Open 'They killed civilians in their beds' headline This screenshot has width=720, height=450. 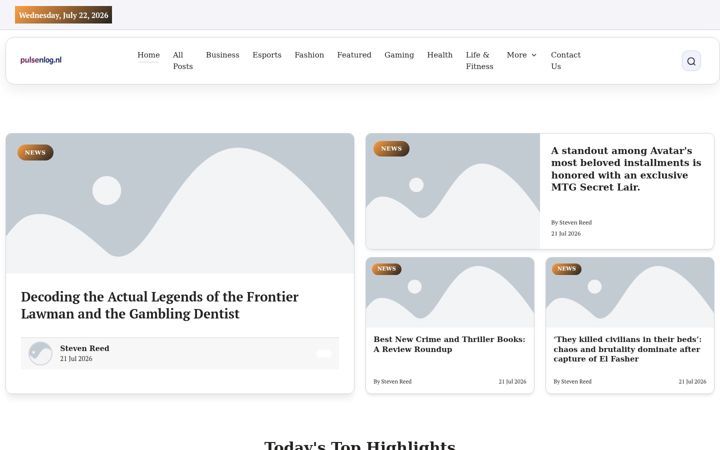point(628,349)
